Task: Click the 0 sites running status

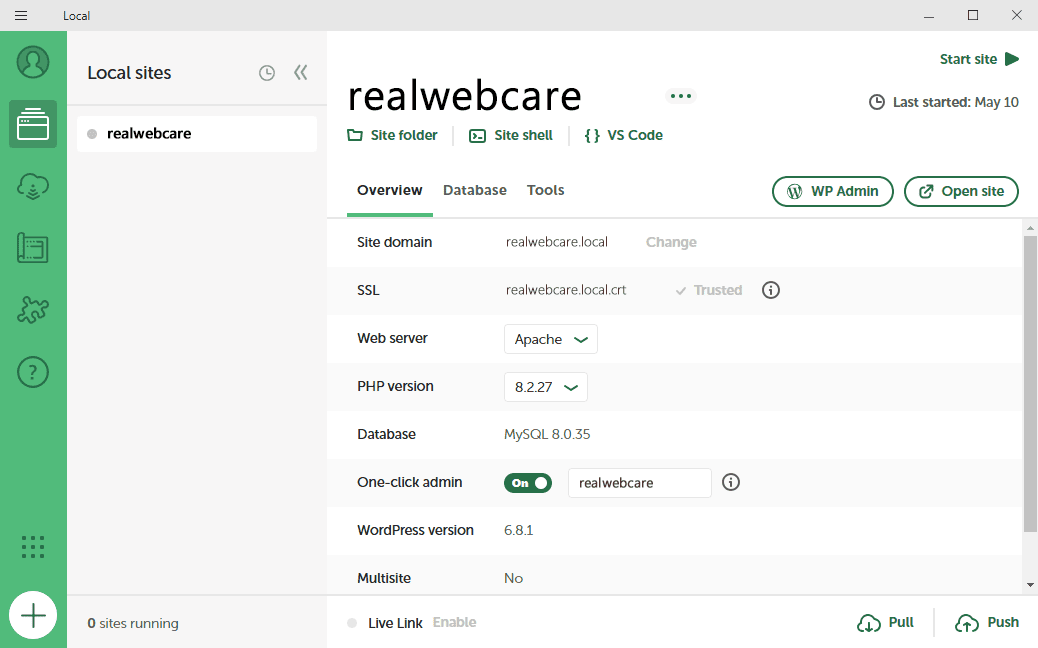Action: 133,624
